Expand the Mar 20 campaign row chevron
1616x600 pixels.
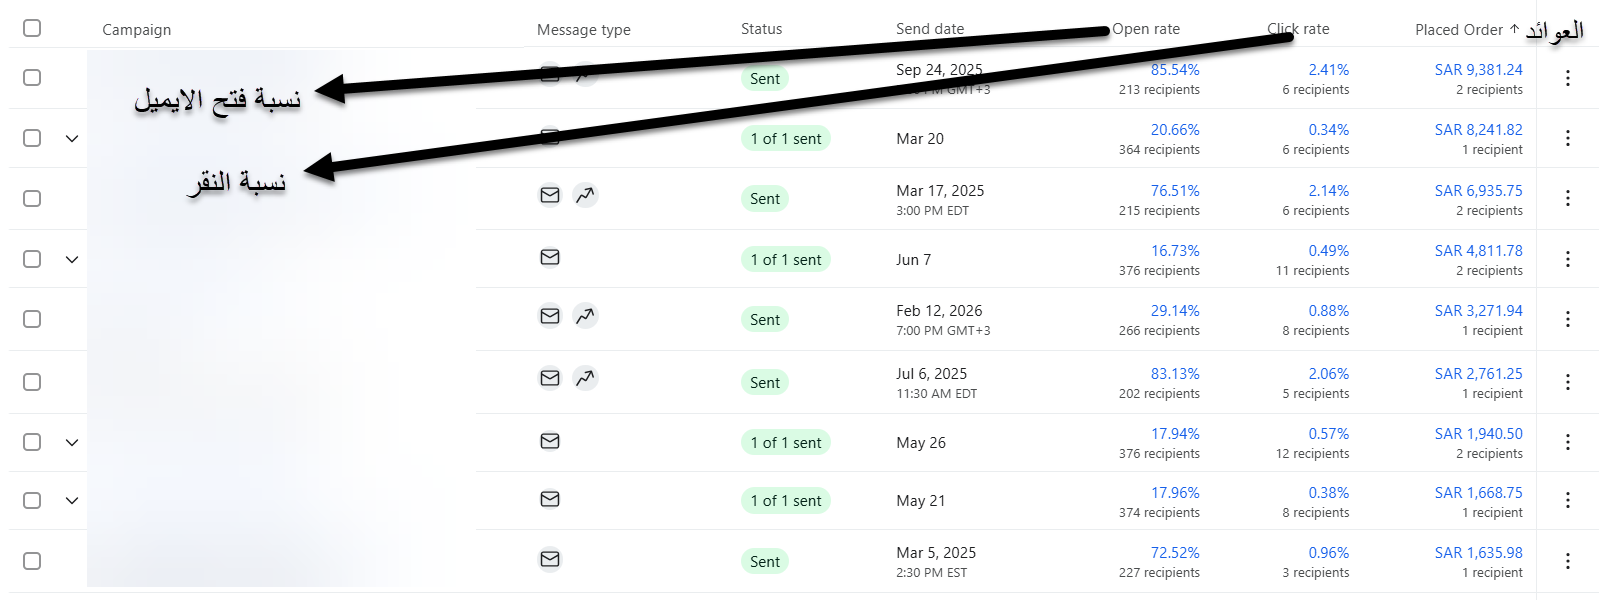click(x=72, y=138)
